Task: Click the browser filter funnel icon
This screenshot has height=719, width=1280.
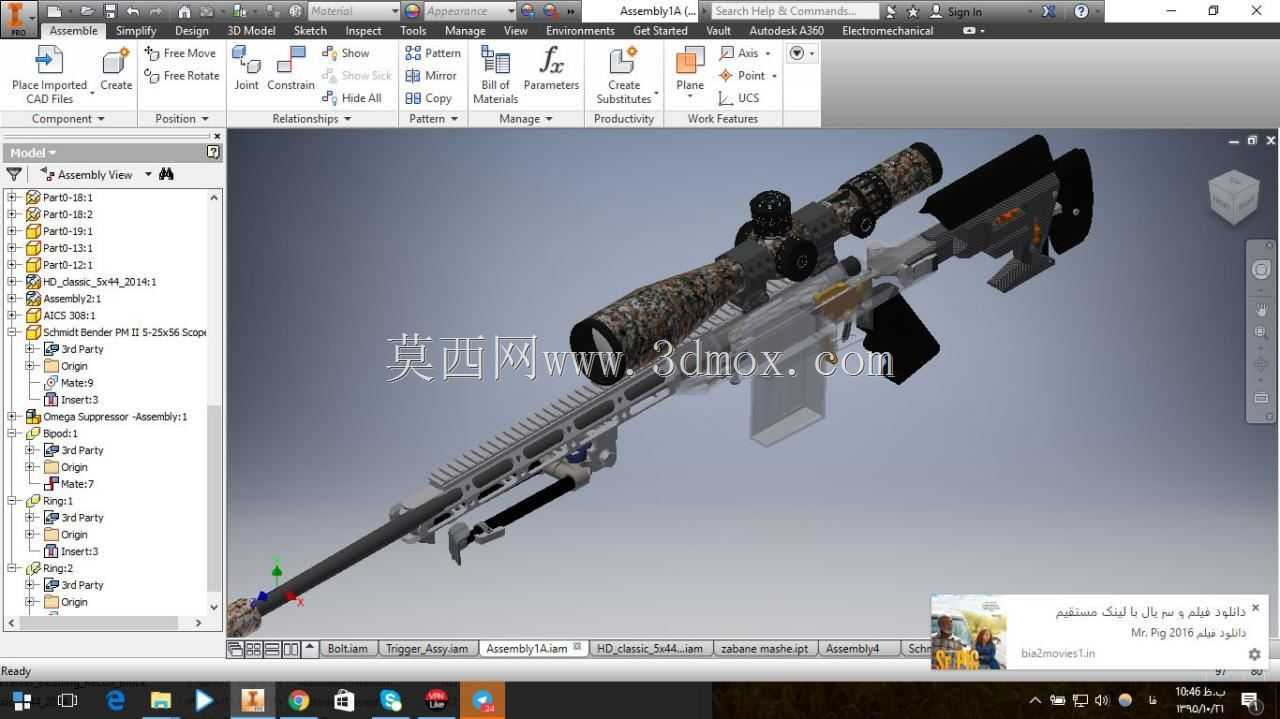Action: 14,174
